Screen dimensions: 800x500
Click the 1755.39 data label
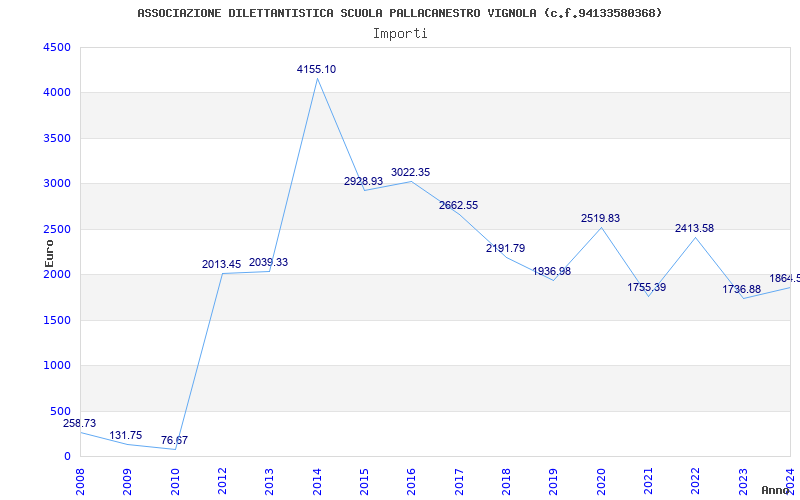point(646,287)
